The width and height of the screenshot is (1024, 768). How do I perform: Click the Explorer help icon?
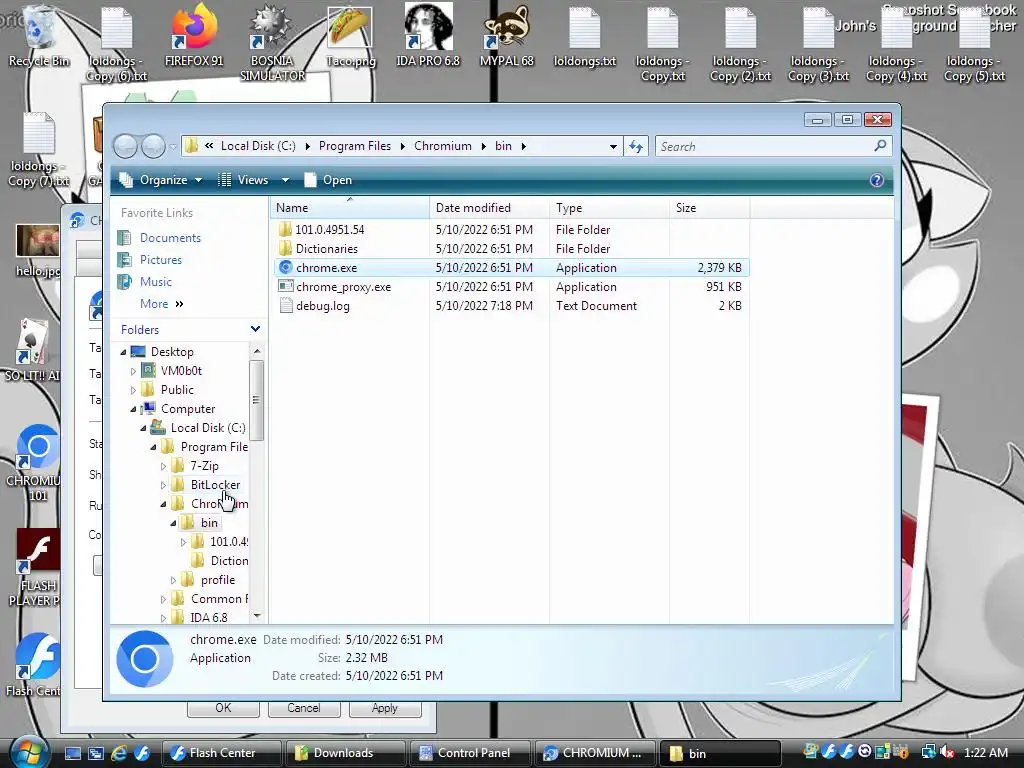click(876, 180)
